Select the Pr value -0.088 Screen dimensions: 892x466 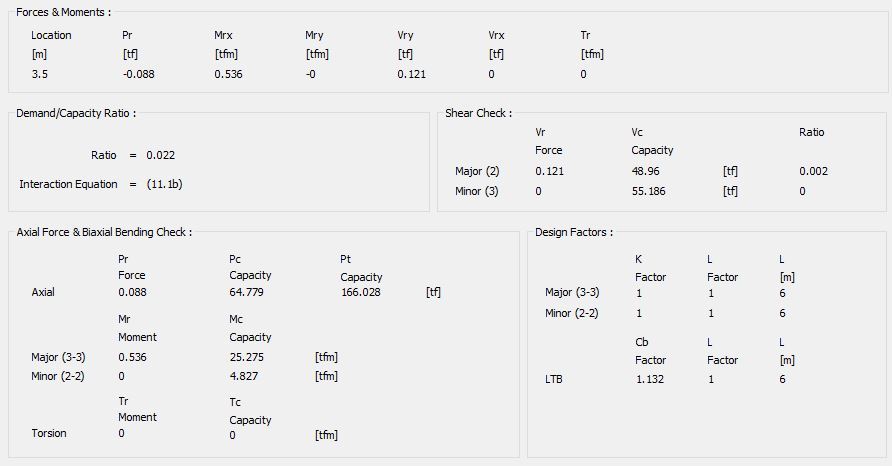click(x=138, y=74)
